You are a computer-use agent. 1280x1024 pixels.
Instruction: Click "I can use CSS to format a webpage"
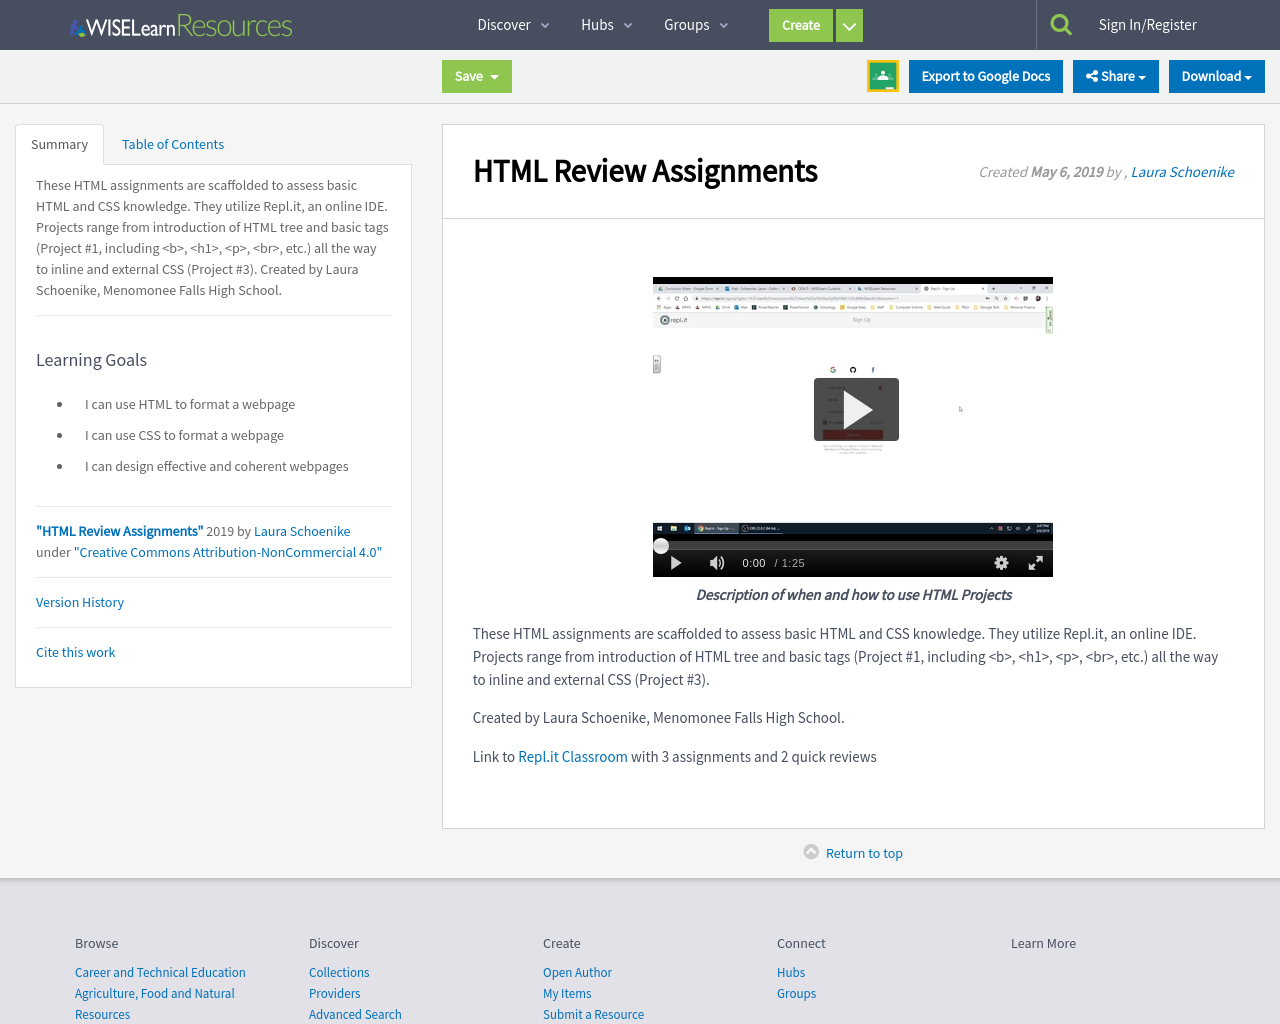coord(184,435)
